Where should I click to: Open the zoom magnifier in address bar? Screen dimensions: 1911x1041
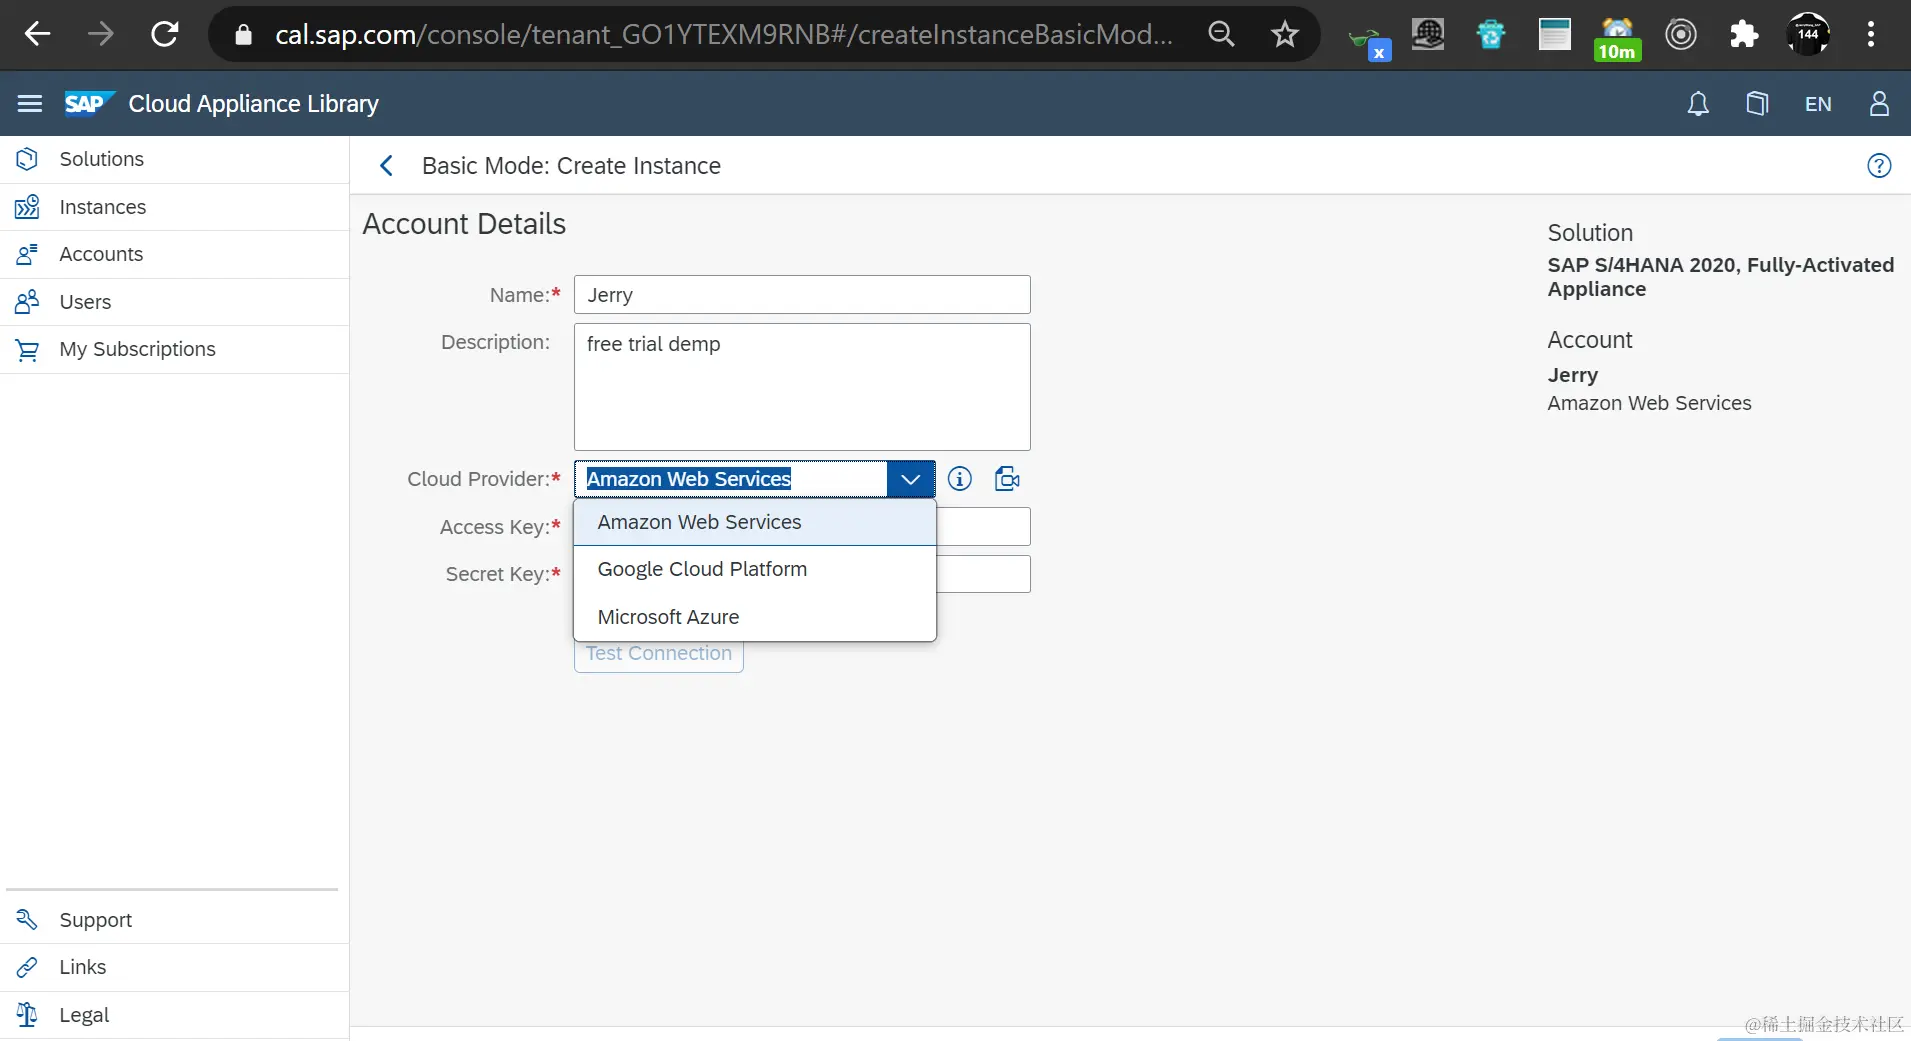(1221, 34)
